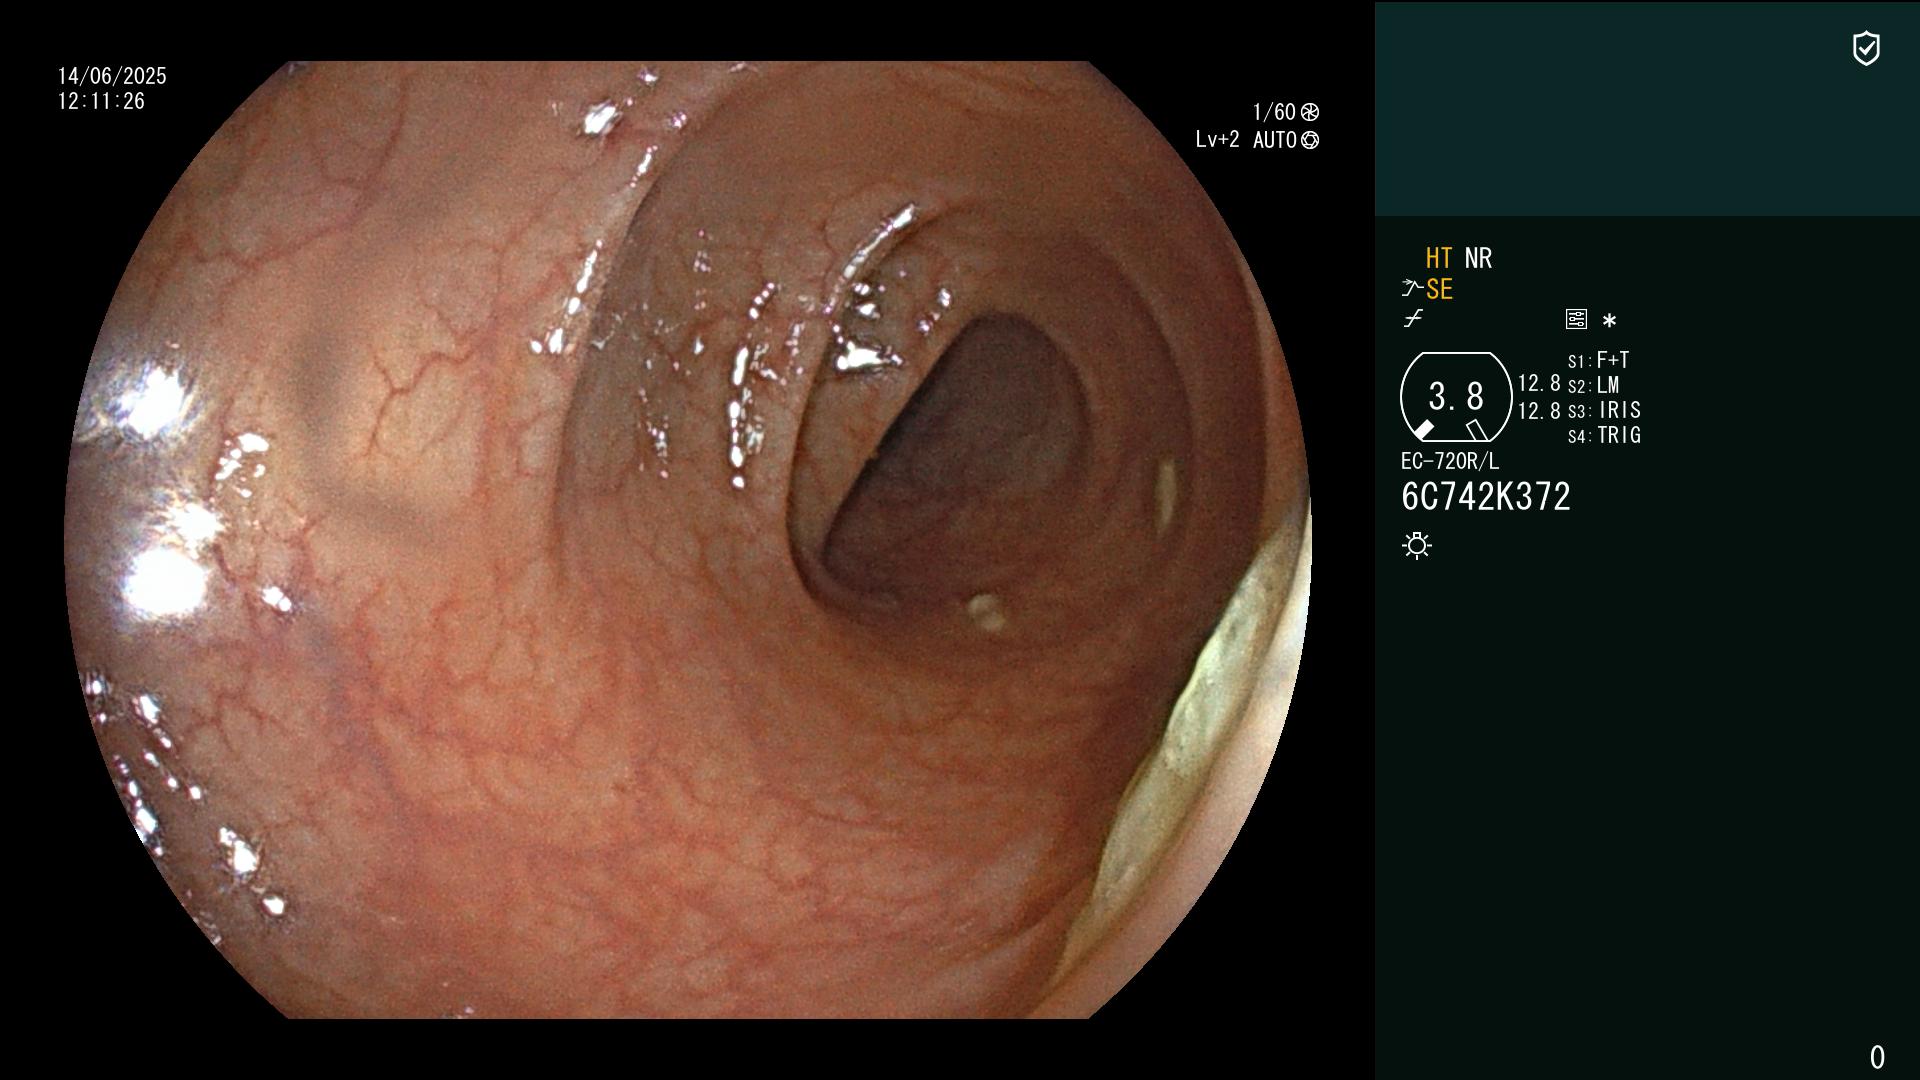Click the tone curve icon below SE
Screen dimensions: 1920x1080
tap(1413, 319)
